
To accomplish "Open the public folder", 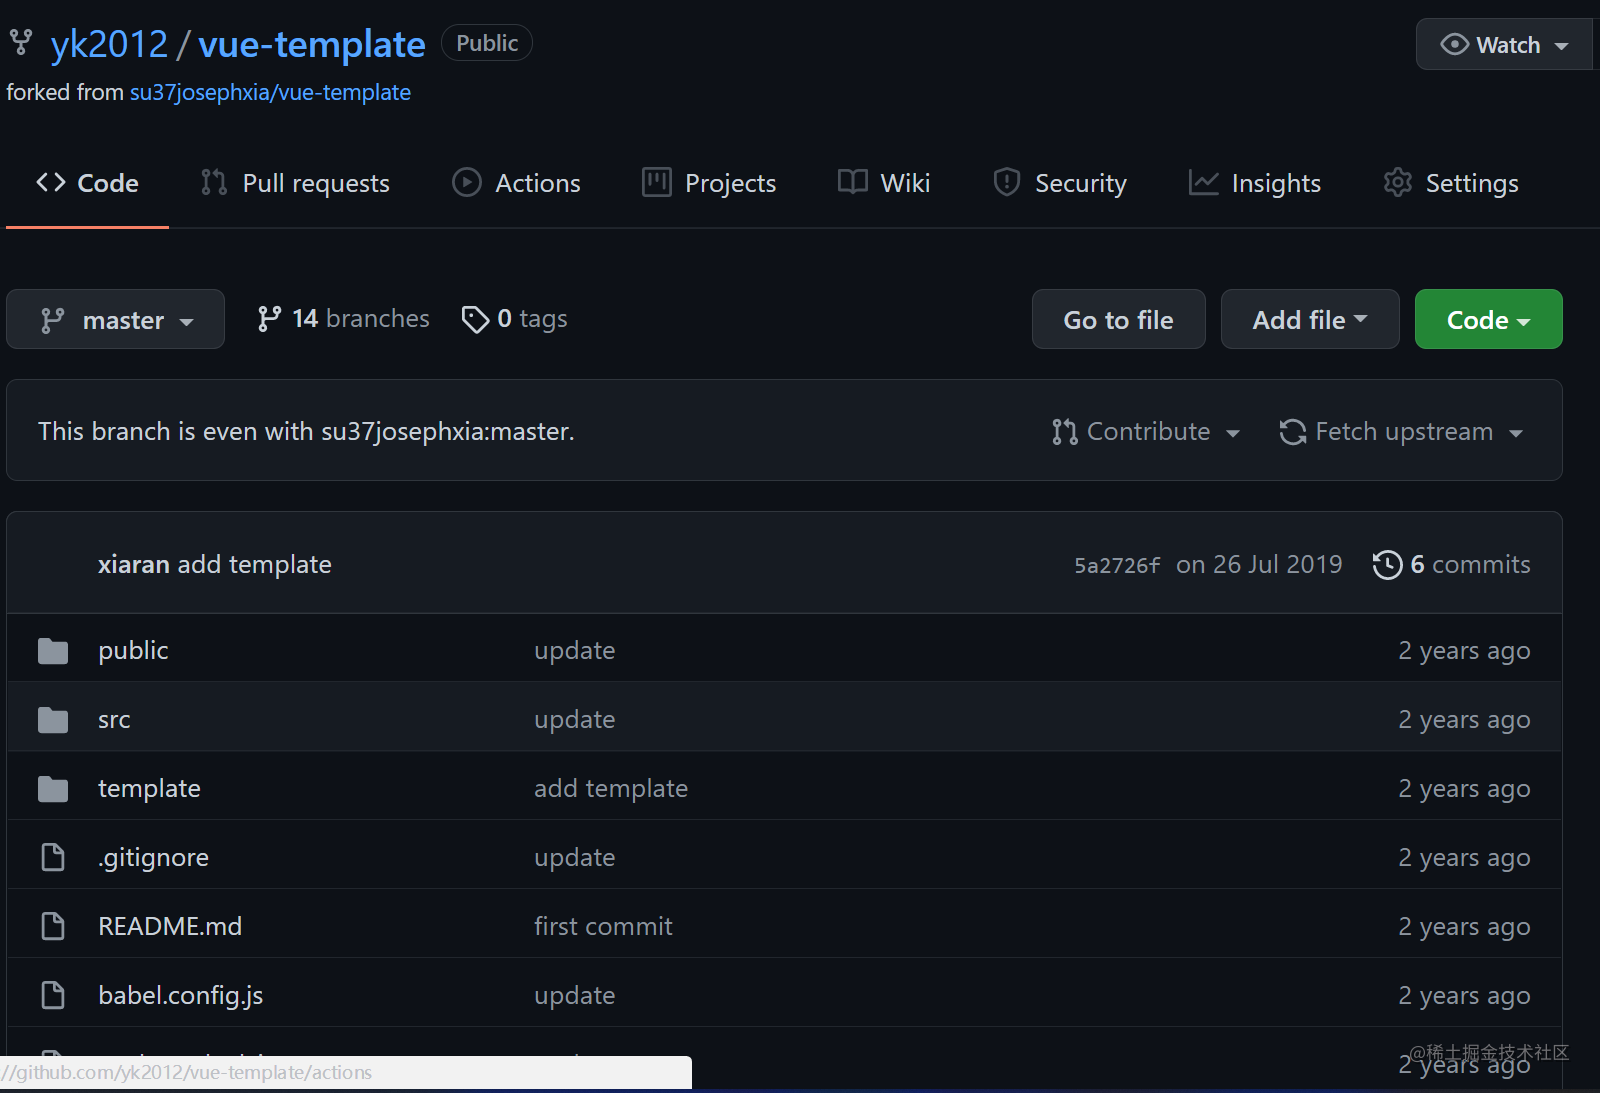I will [133, 651].
